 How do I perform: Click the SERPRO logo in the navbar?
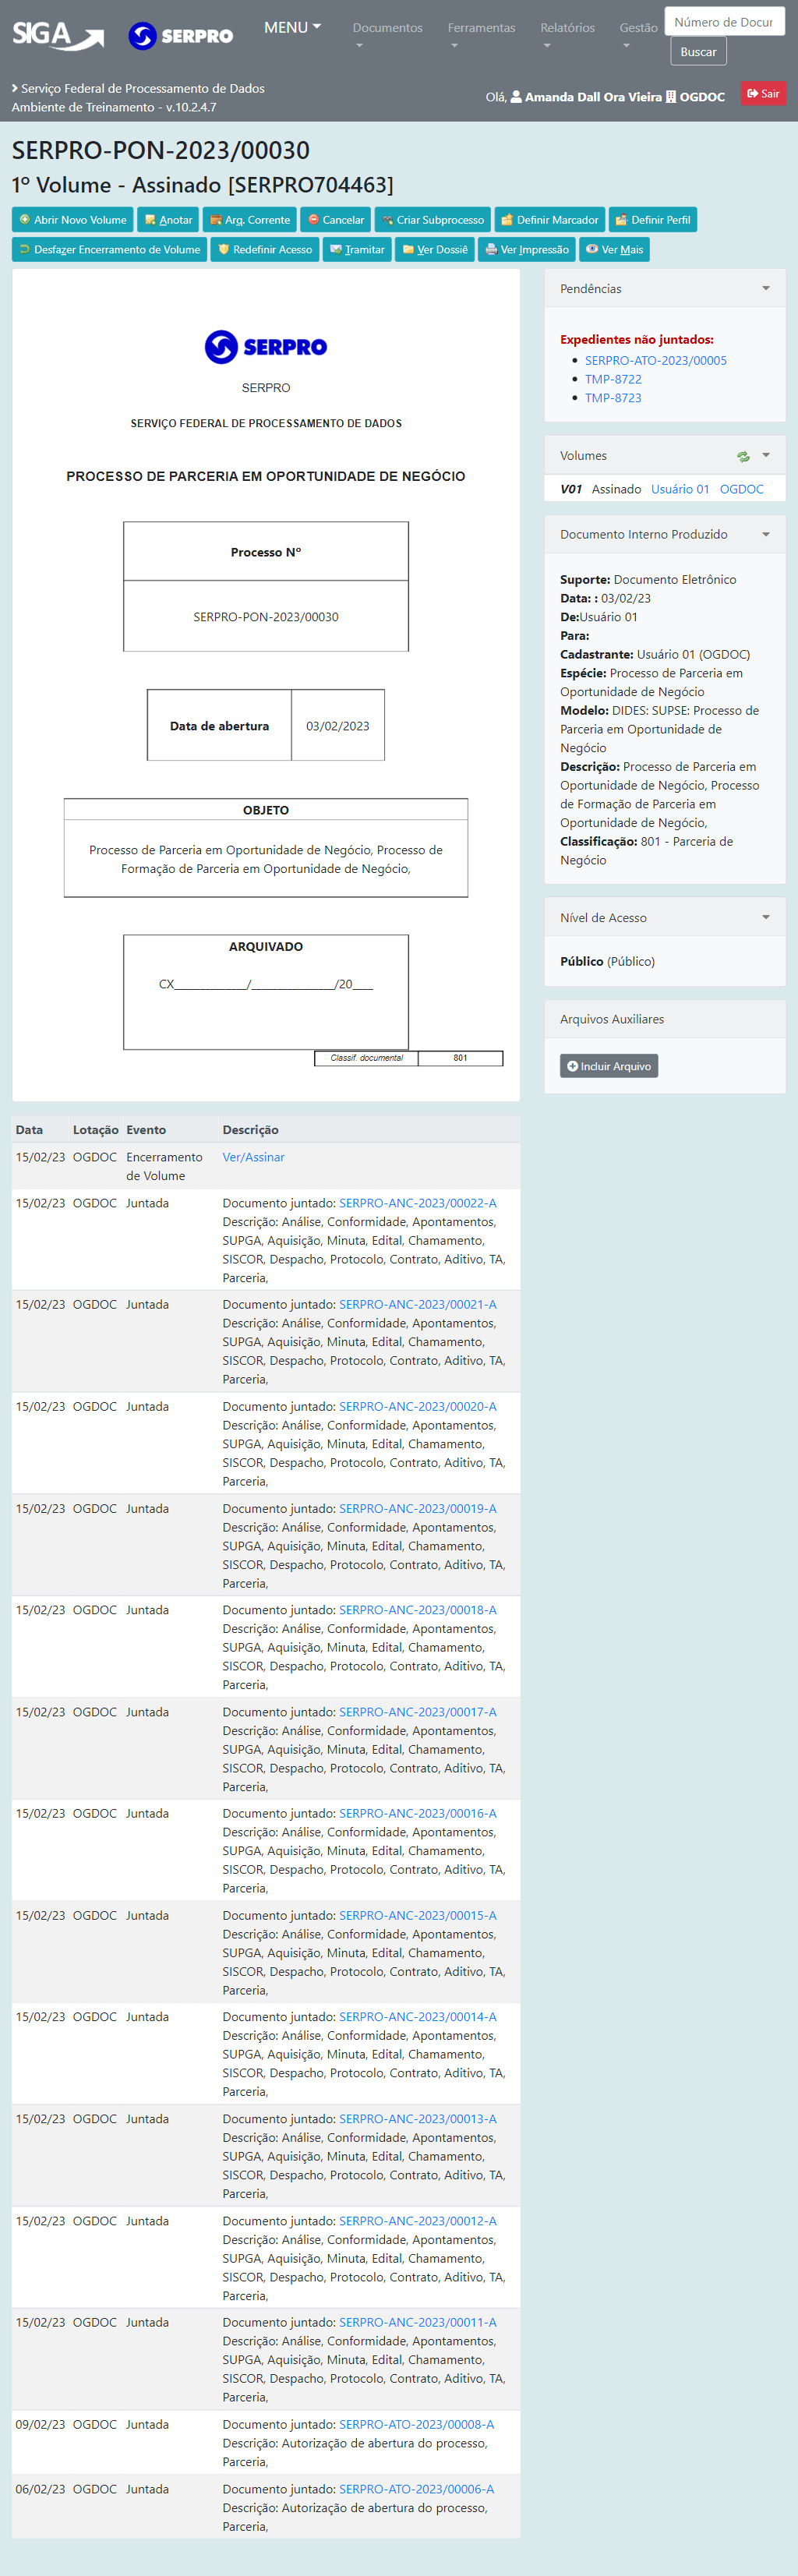click(x=181, y=36)
